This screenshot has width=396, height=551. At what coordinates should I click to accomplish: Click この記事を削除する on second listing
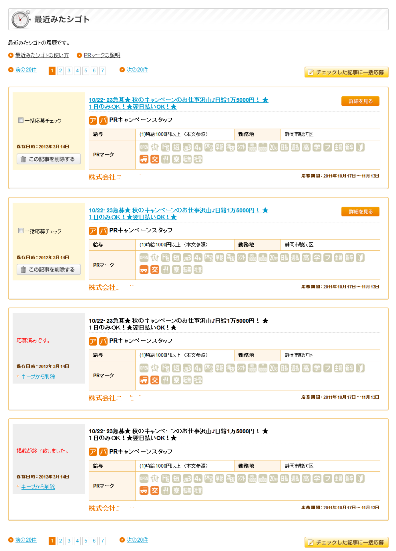coord(48,269)
